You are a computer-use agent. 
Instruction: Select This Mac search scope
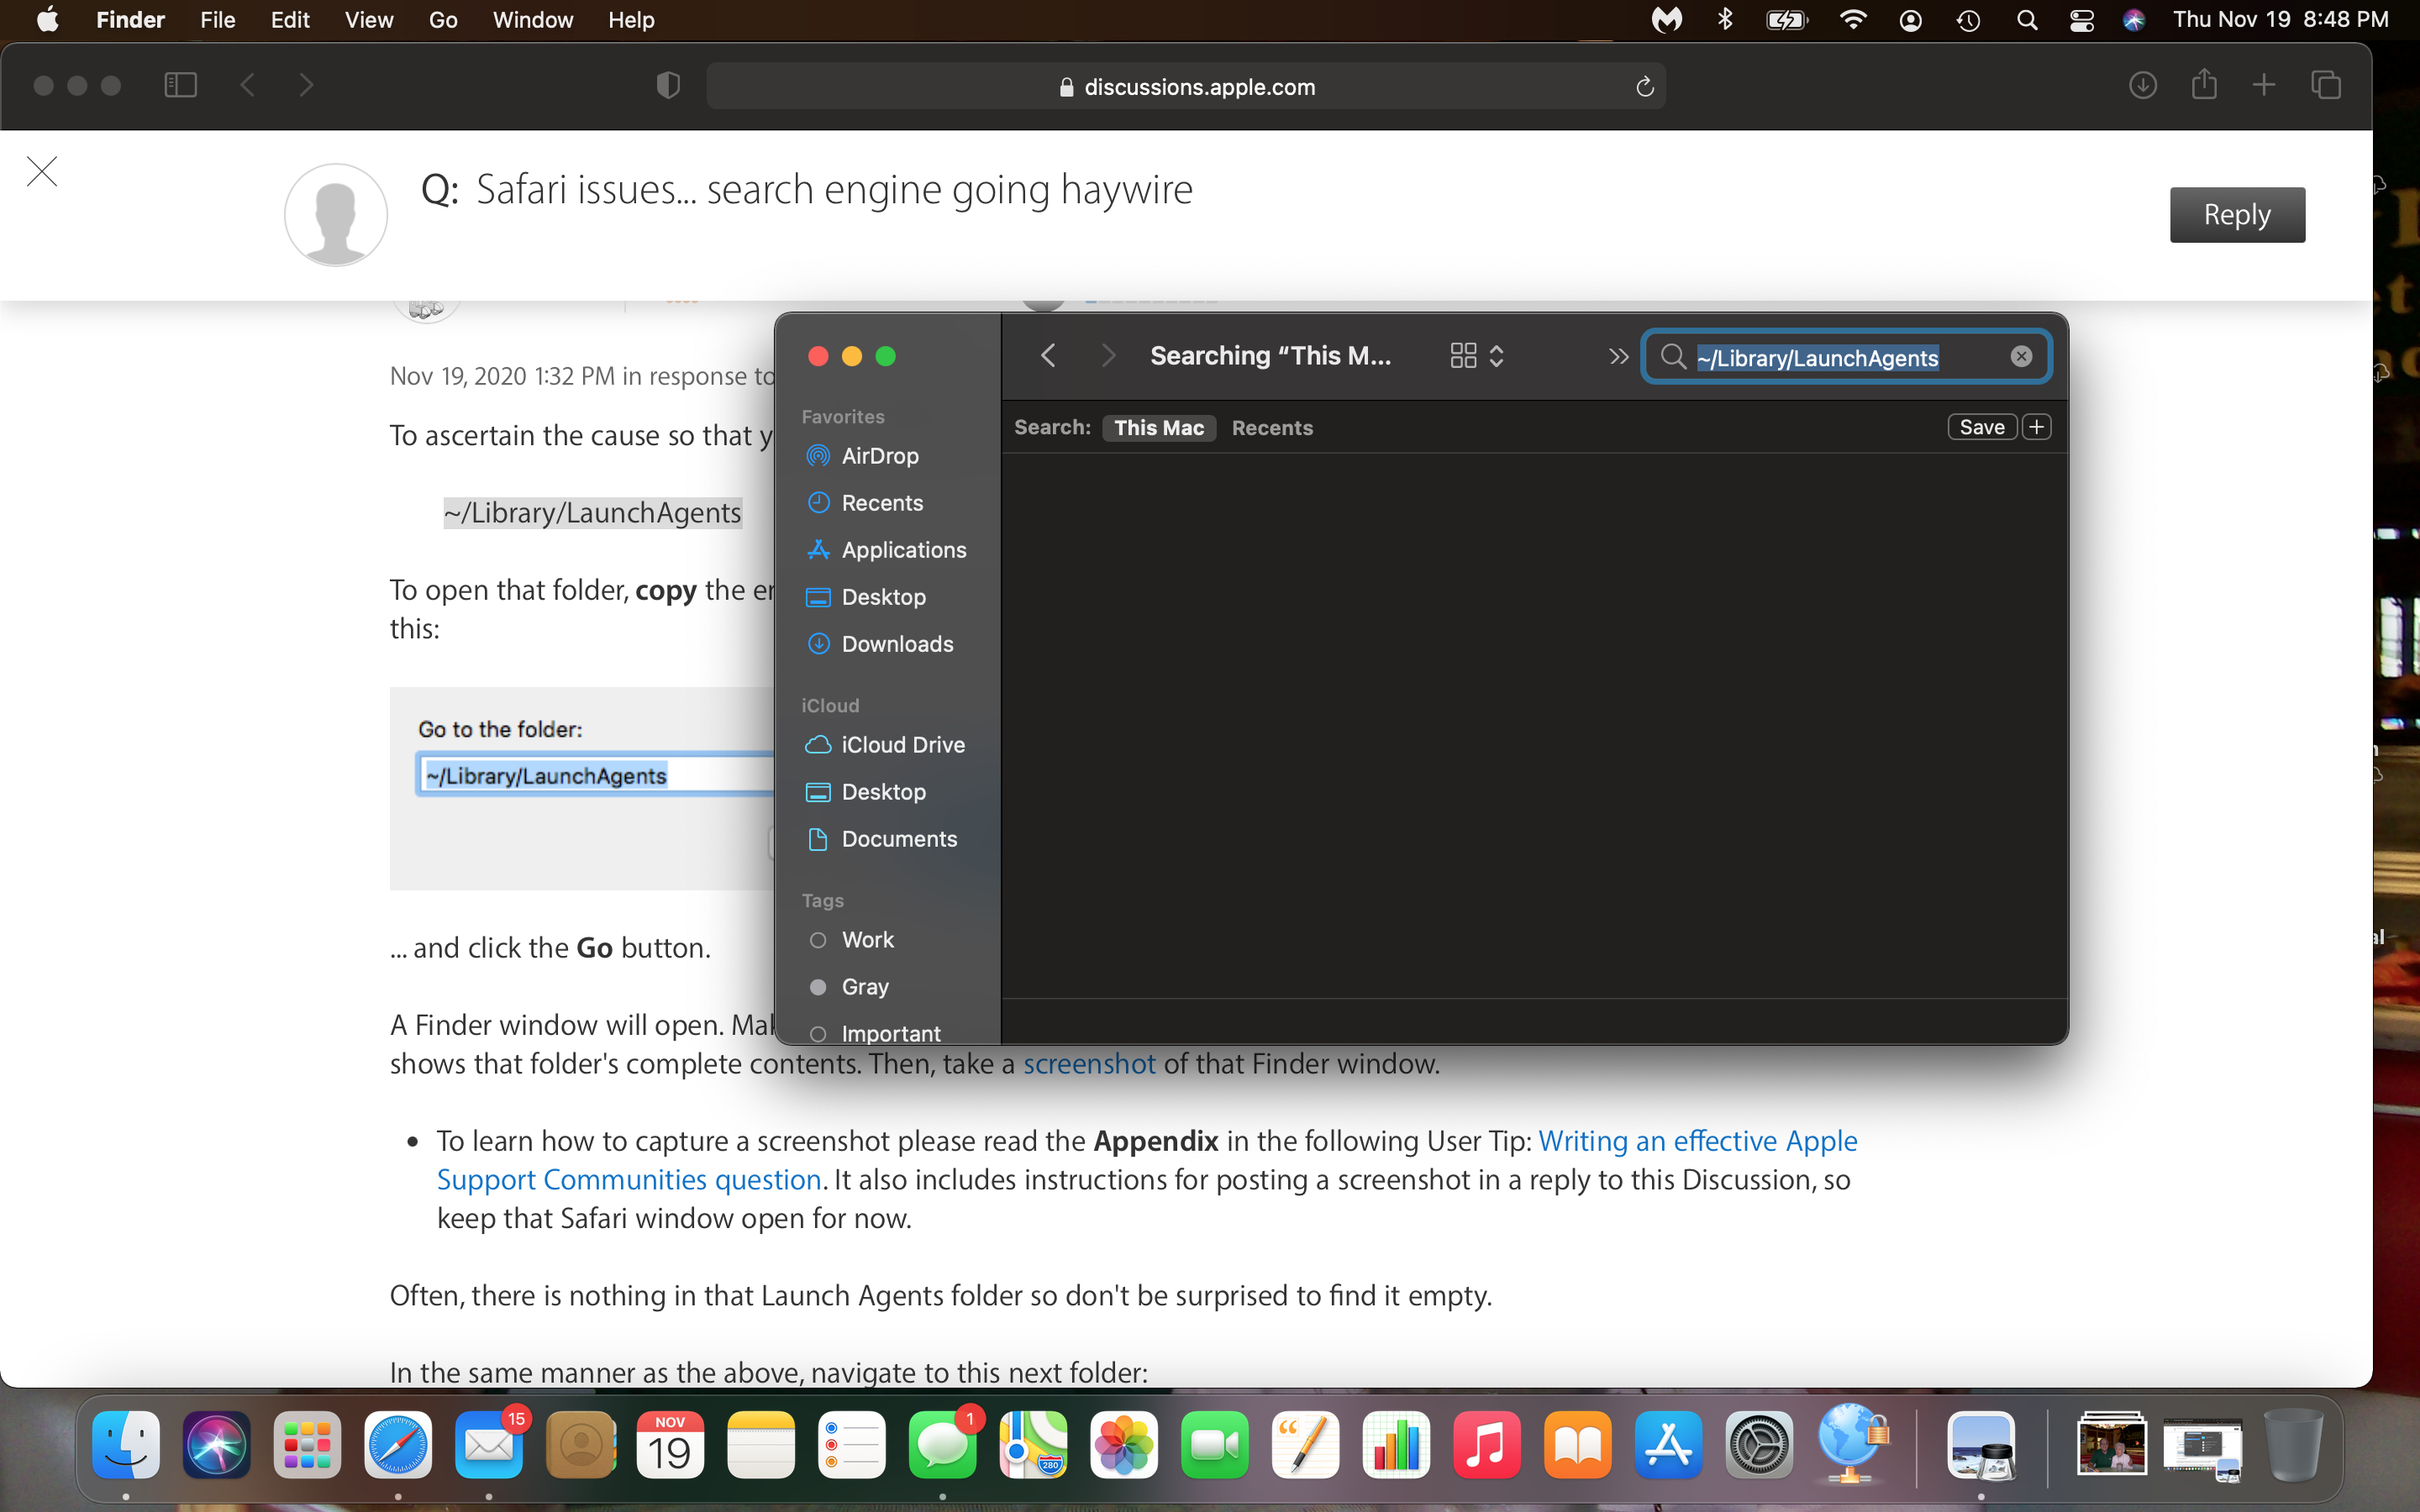1159,428
